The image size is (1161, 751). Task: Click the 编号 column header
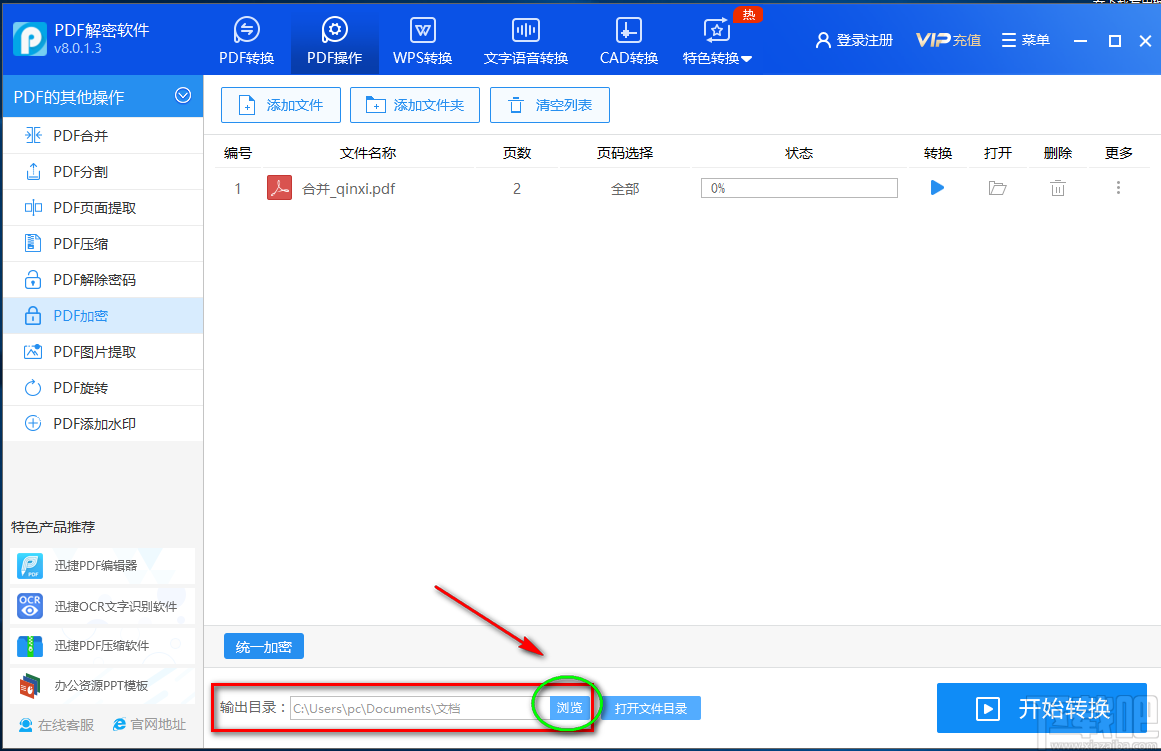238,153
